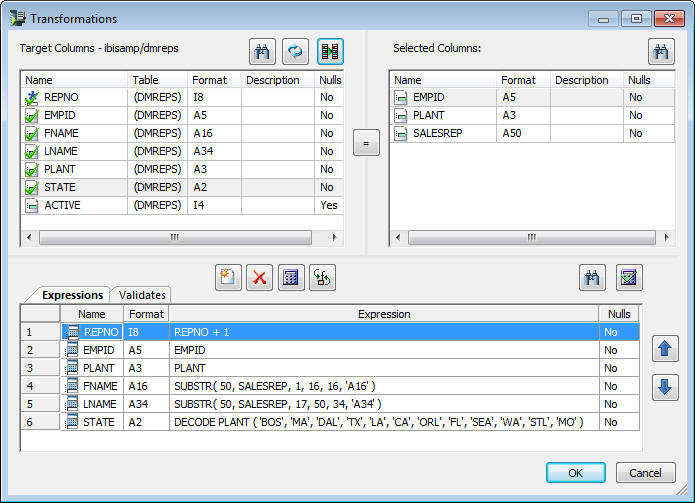Click EMPID column icon in Selected Columns
This screenshot has width=695, height=503.
(x=401, y=97)
